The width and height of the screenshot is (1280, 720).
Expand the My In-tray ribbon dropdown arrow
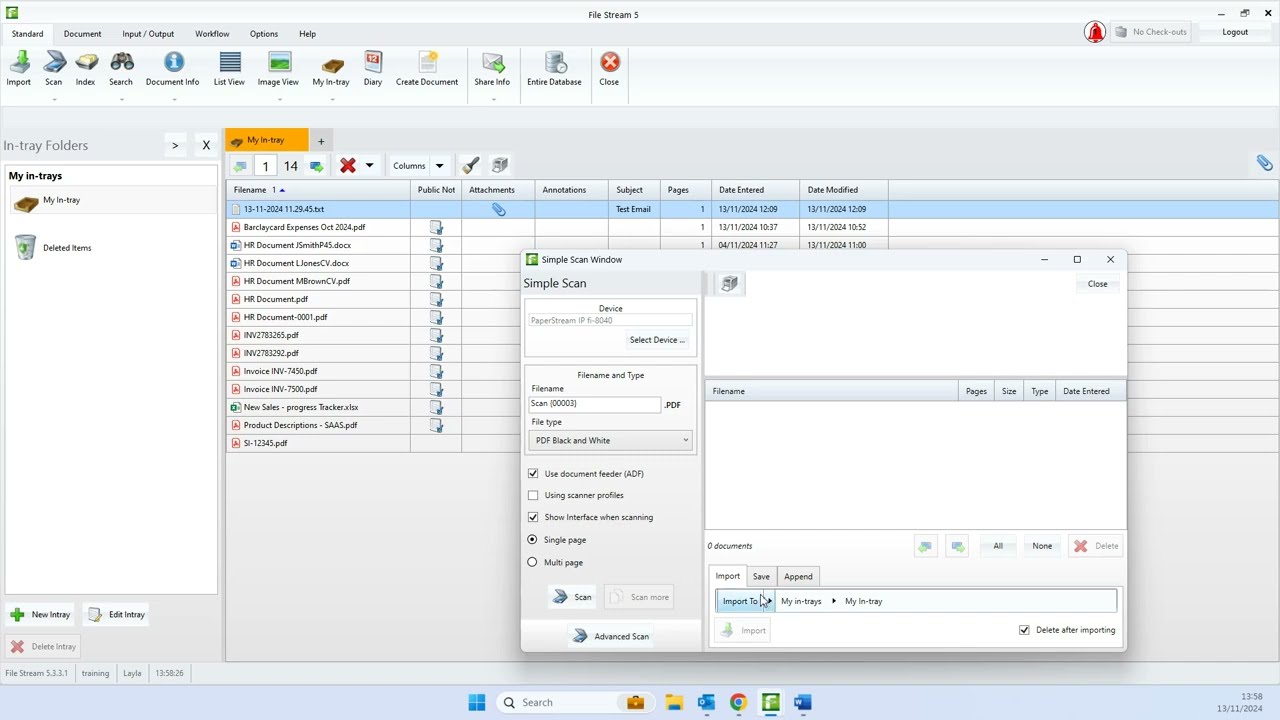coord(331,99)
